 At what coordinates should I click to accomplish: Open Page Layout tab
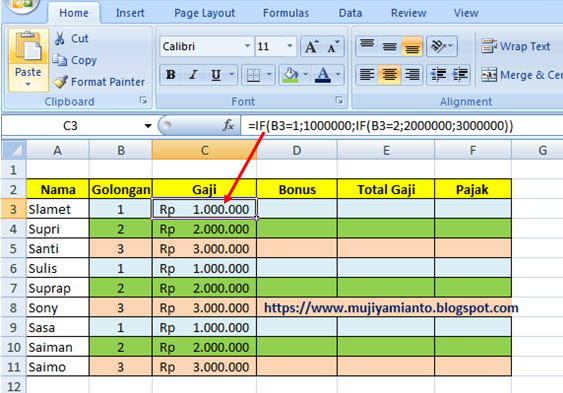pos(205,13)
